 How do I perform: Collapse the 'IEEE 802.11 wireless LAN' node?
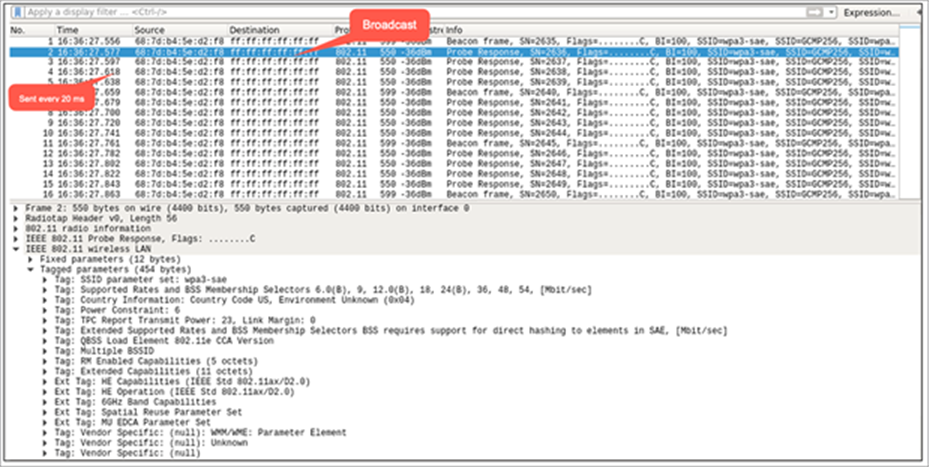[16, 249]
